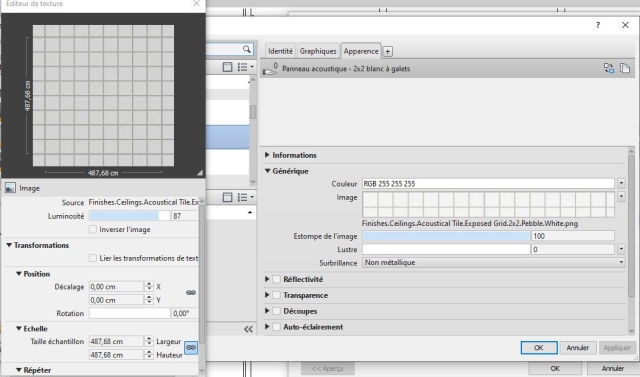Expand the Informations section
This screenshot has height=377, width=640.
[x=267, y=155]
